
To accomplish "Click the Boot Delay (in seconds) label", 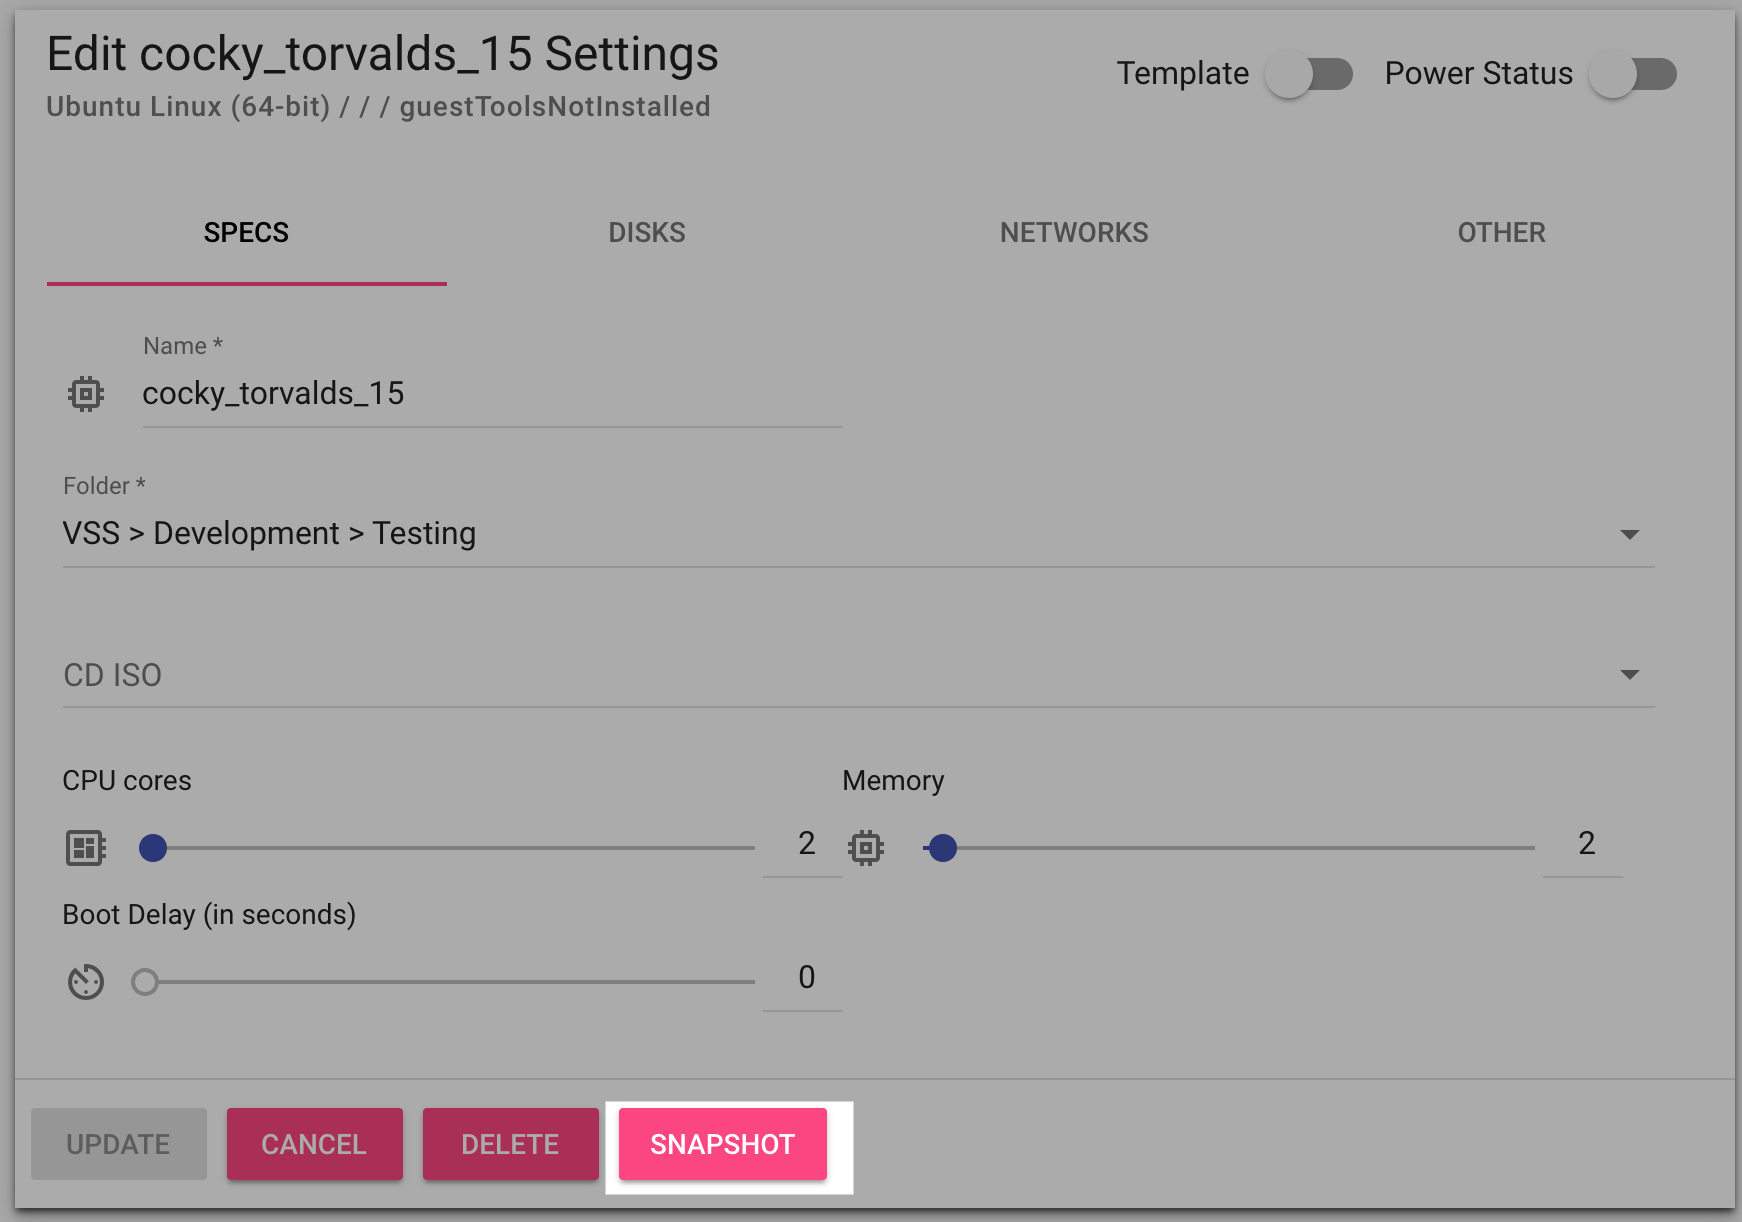I will pos(209,915).
